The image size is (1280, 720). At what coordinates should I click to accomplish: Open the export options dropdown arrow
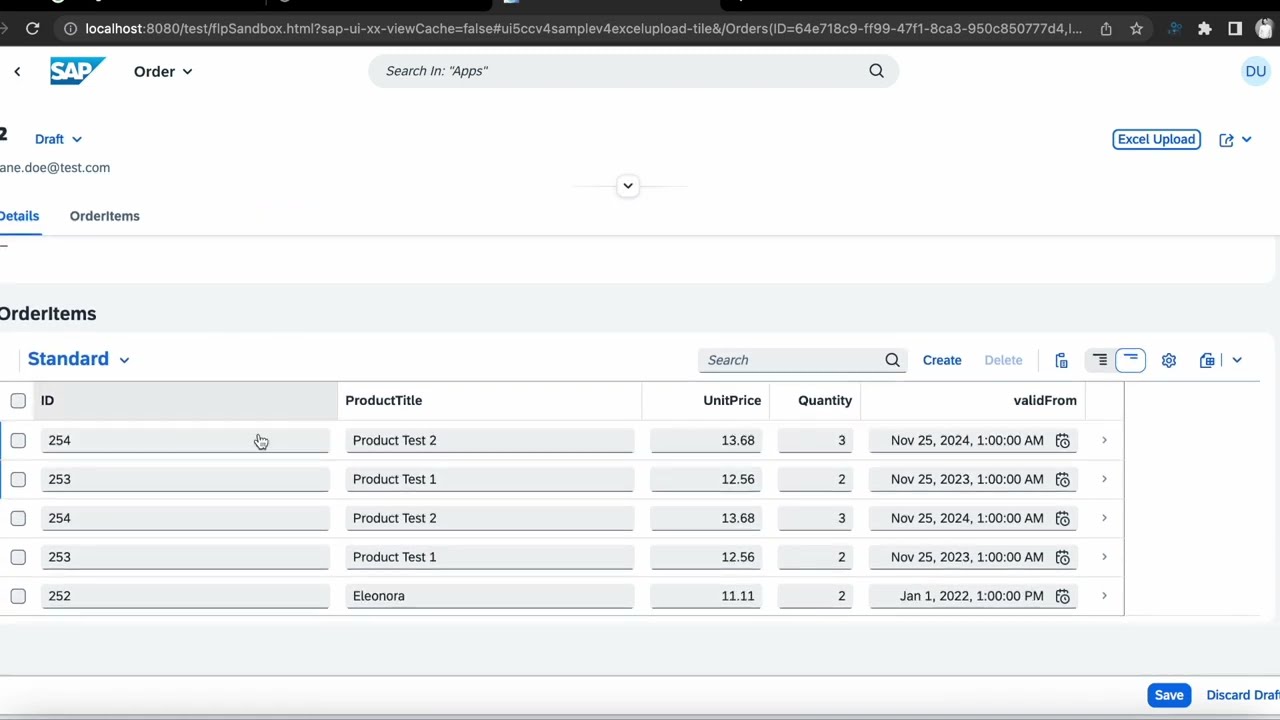coord(1236,360)
